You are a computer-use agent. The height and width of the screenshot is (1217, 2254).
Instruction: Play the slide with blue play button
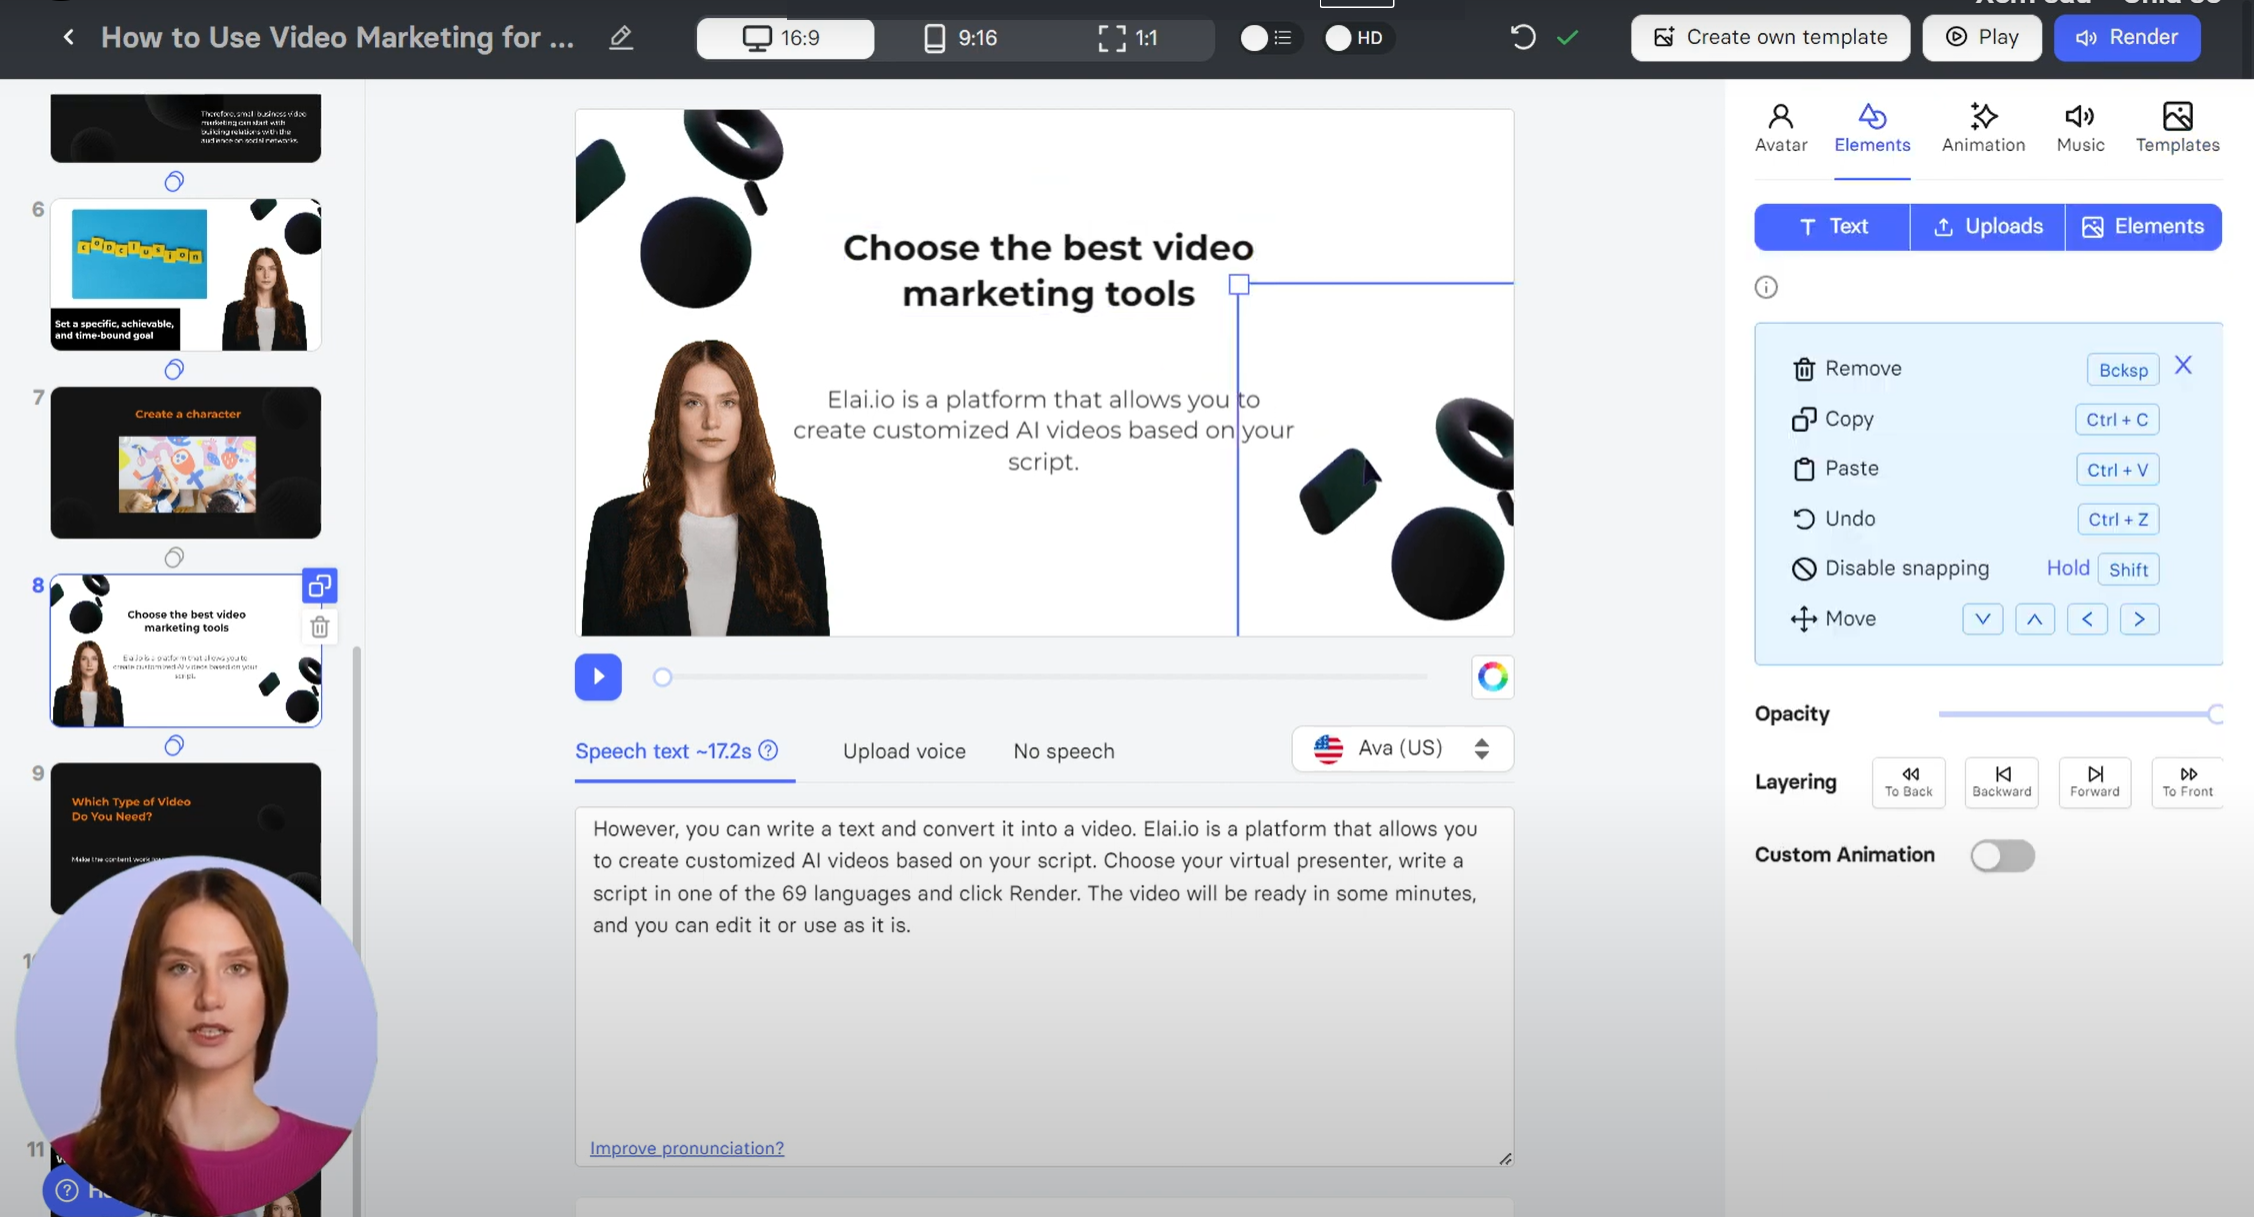598,677
